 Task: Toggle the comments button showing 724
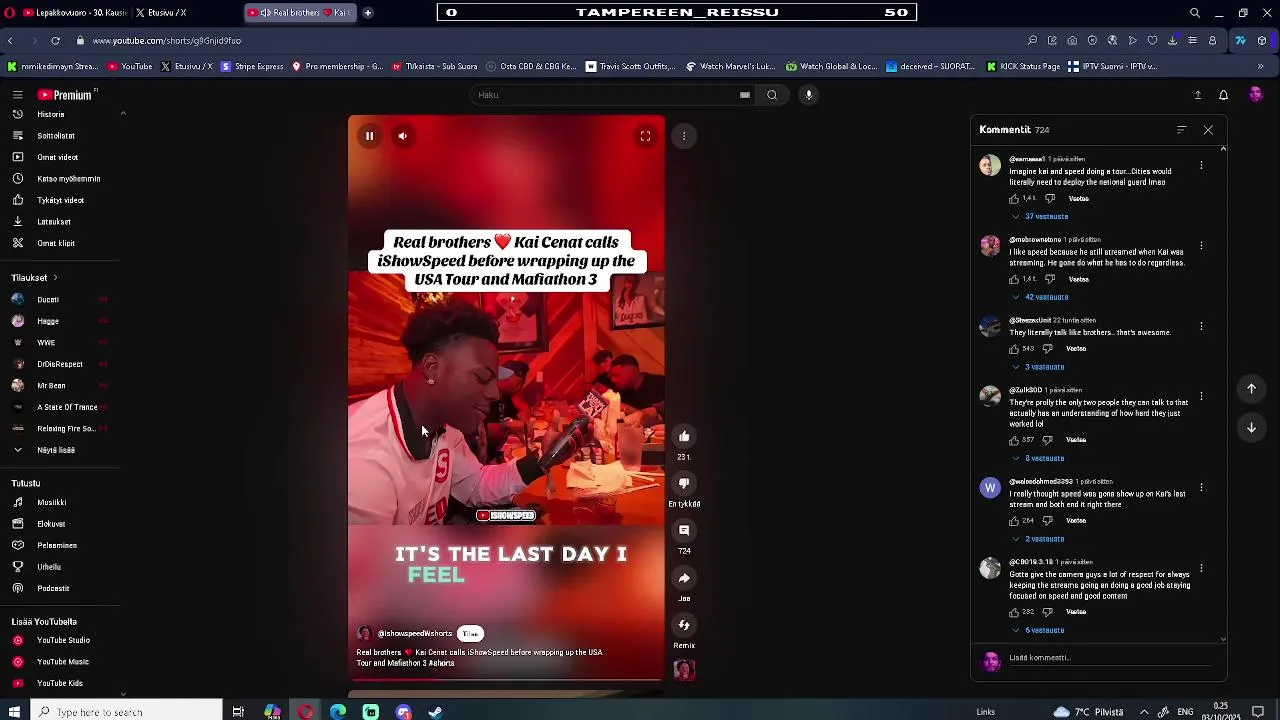click(684, 530)
